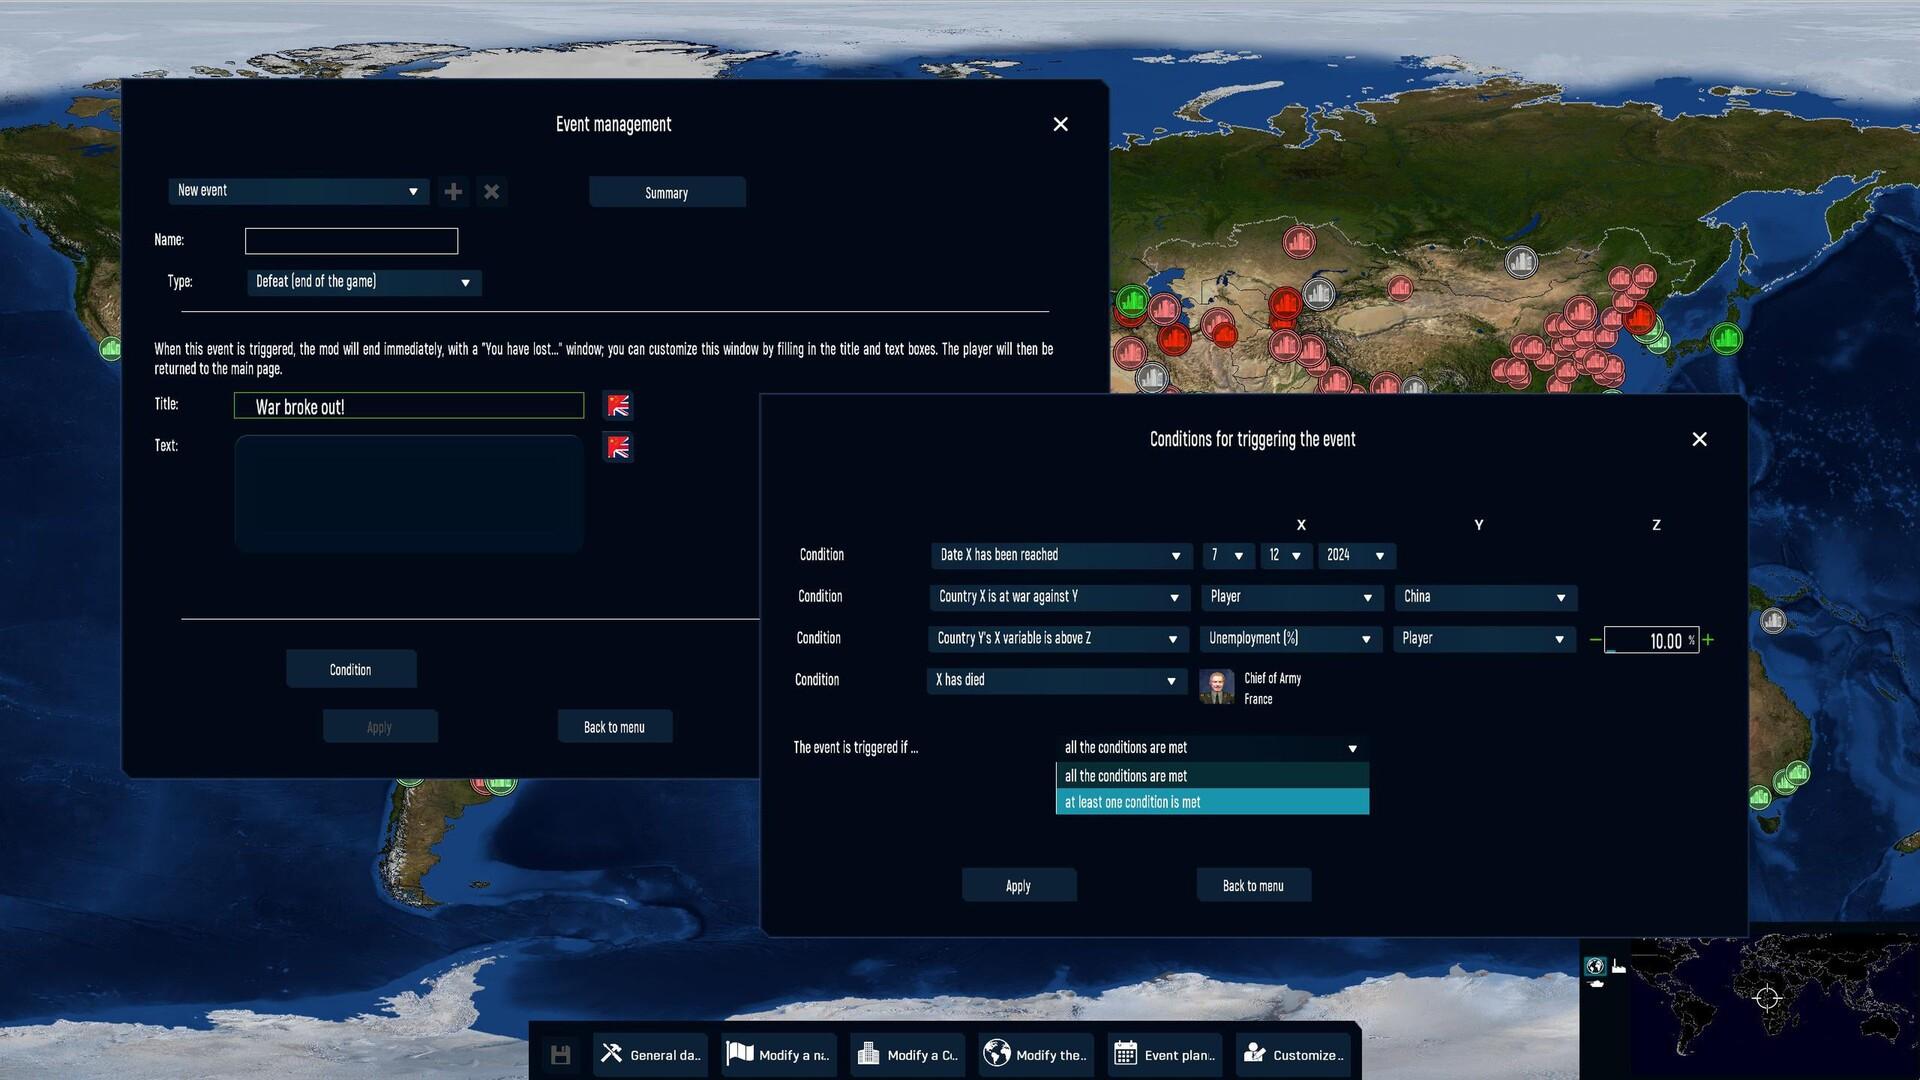Click Back to menu in Event management
1920x1080 pixels.
614,726
